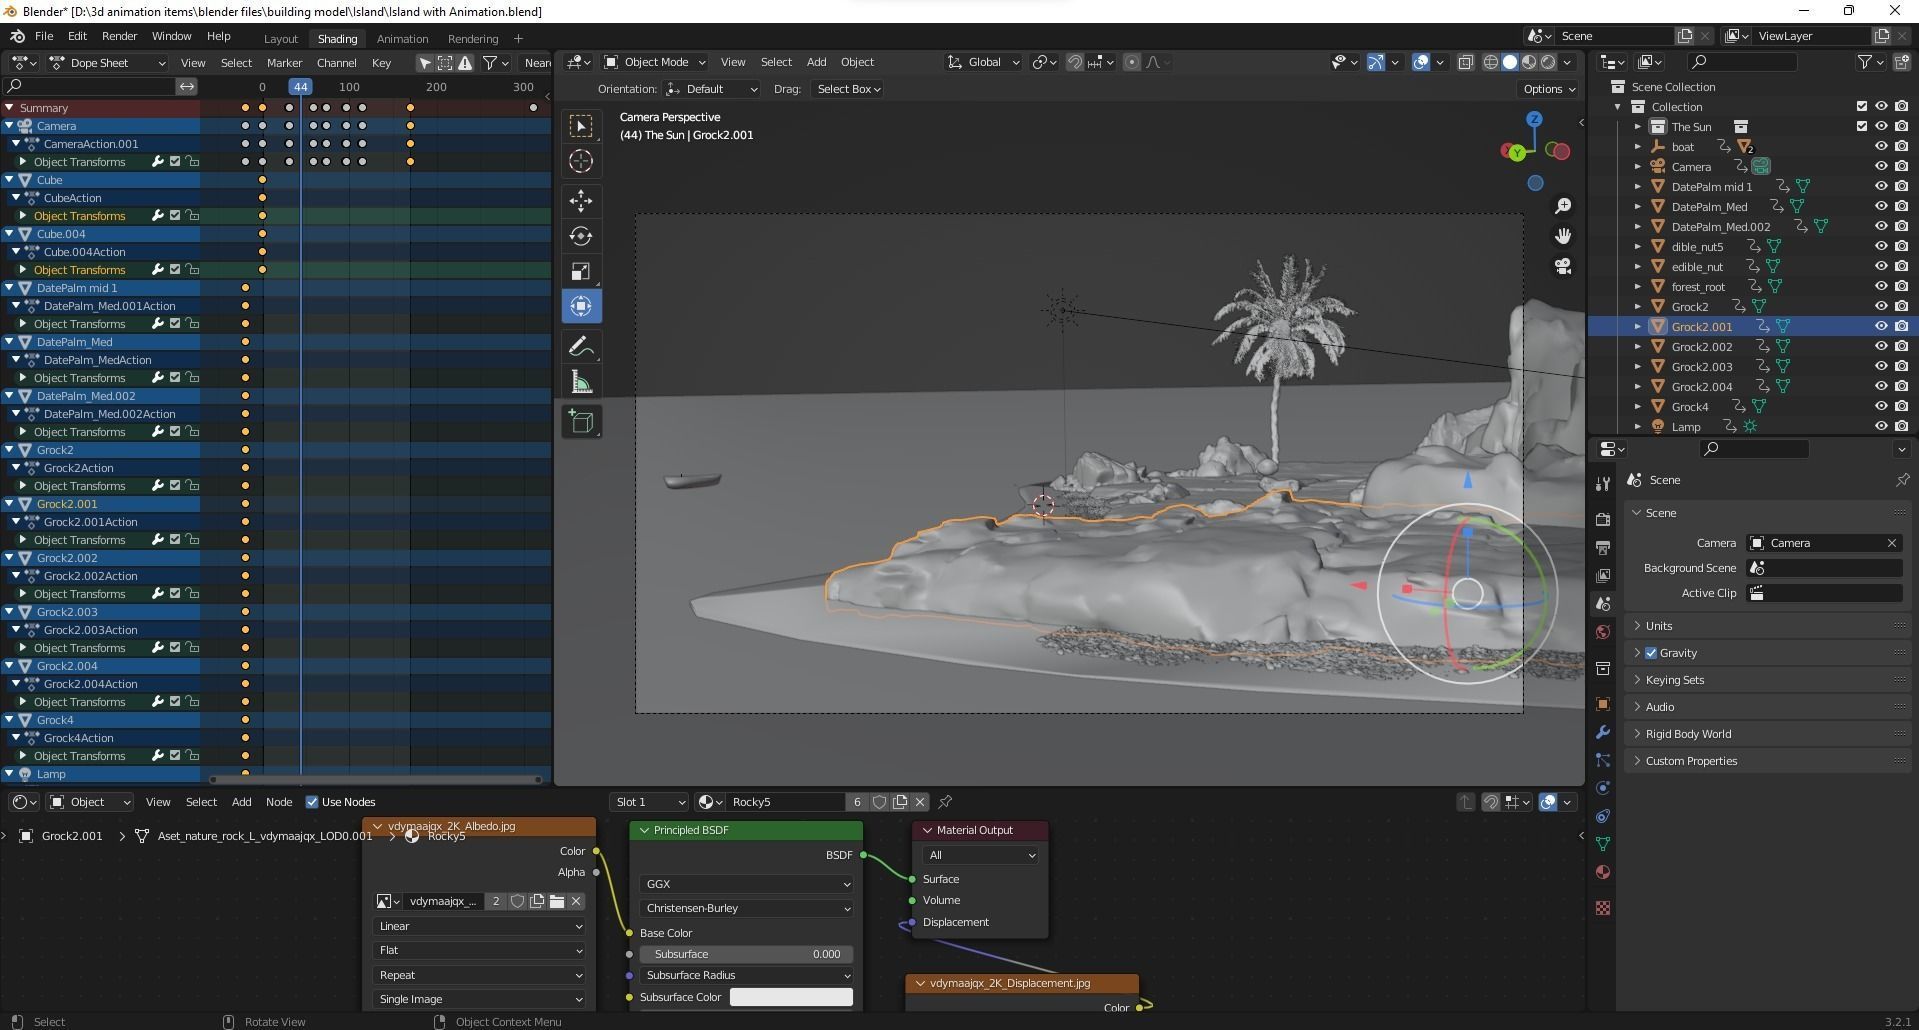Screen dimensions: 1919x1030
Task: Disable rendering for the Camera object
Action: [1901, 167]
